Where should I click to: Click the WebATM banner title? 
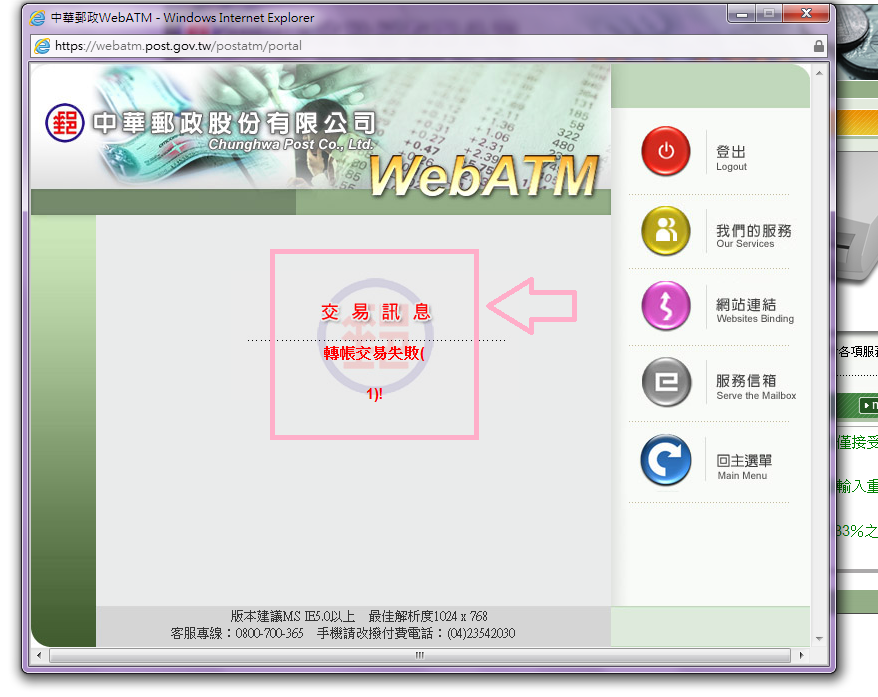coord(483,176)
